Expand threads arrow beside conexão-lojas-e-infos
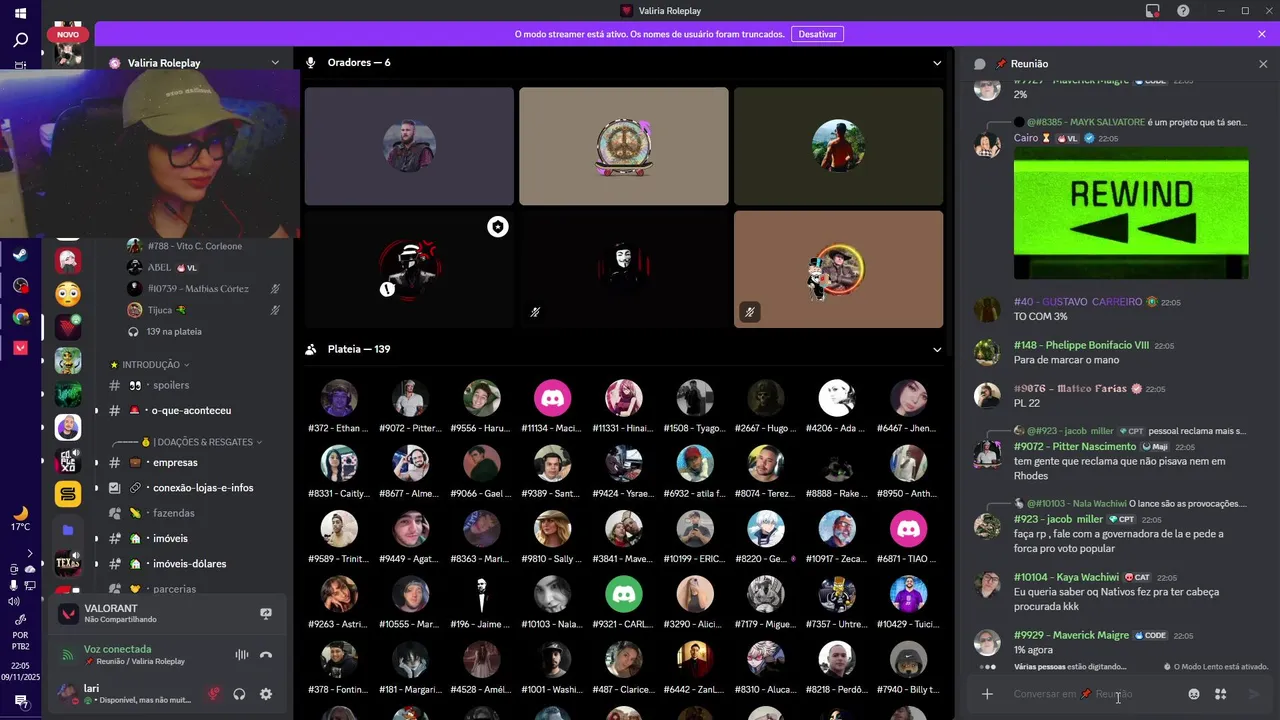Screen dimensions: 1280x720 click(x=97, y=488)
